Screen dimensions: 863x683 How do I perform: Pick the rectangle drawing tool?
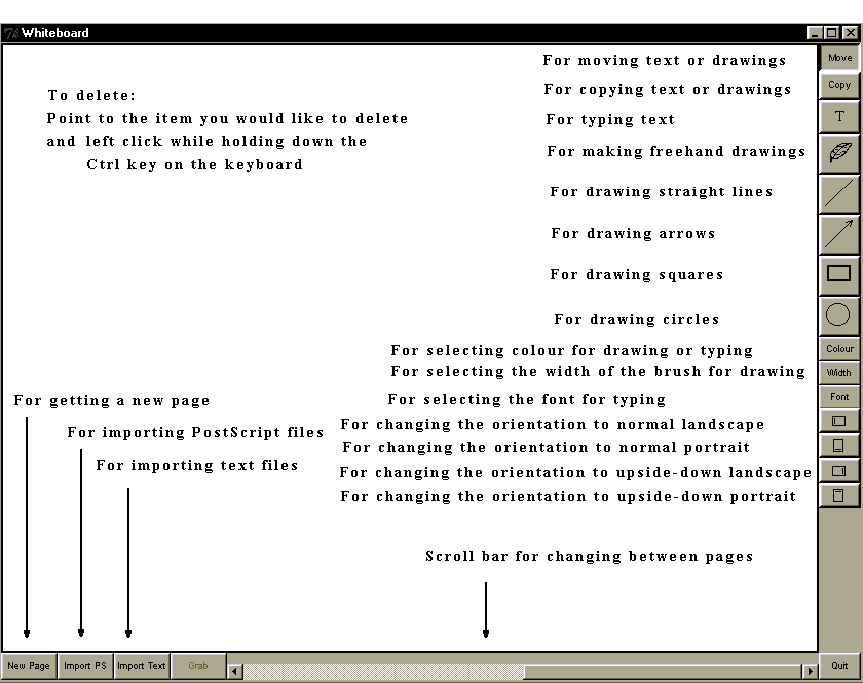click(x=839, y=274)
